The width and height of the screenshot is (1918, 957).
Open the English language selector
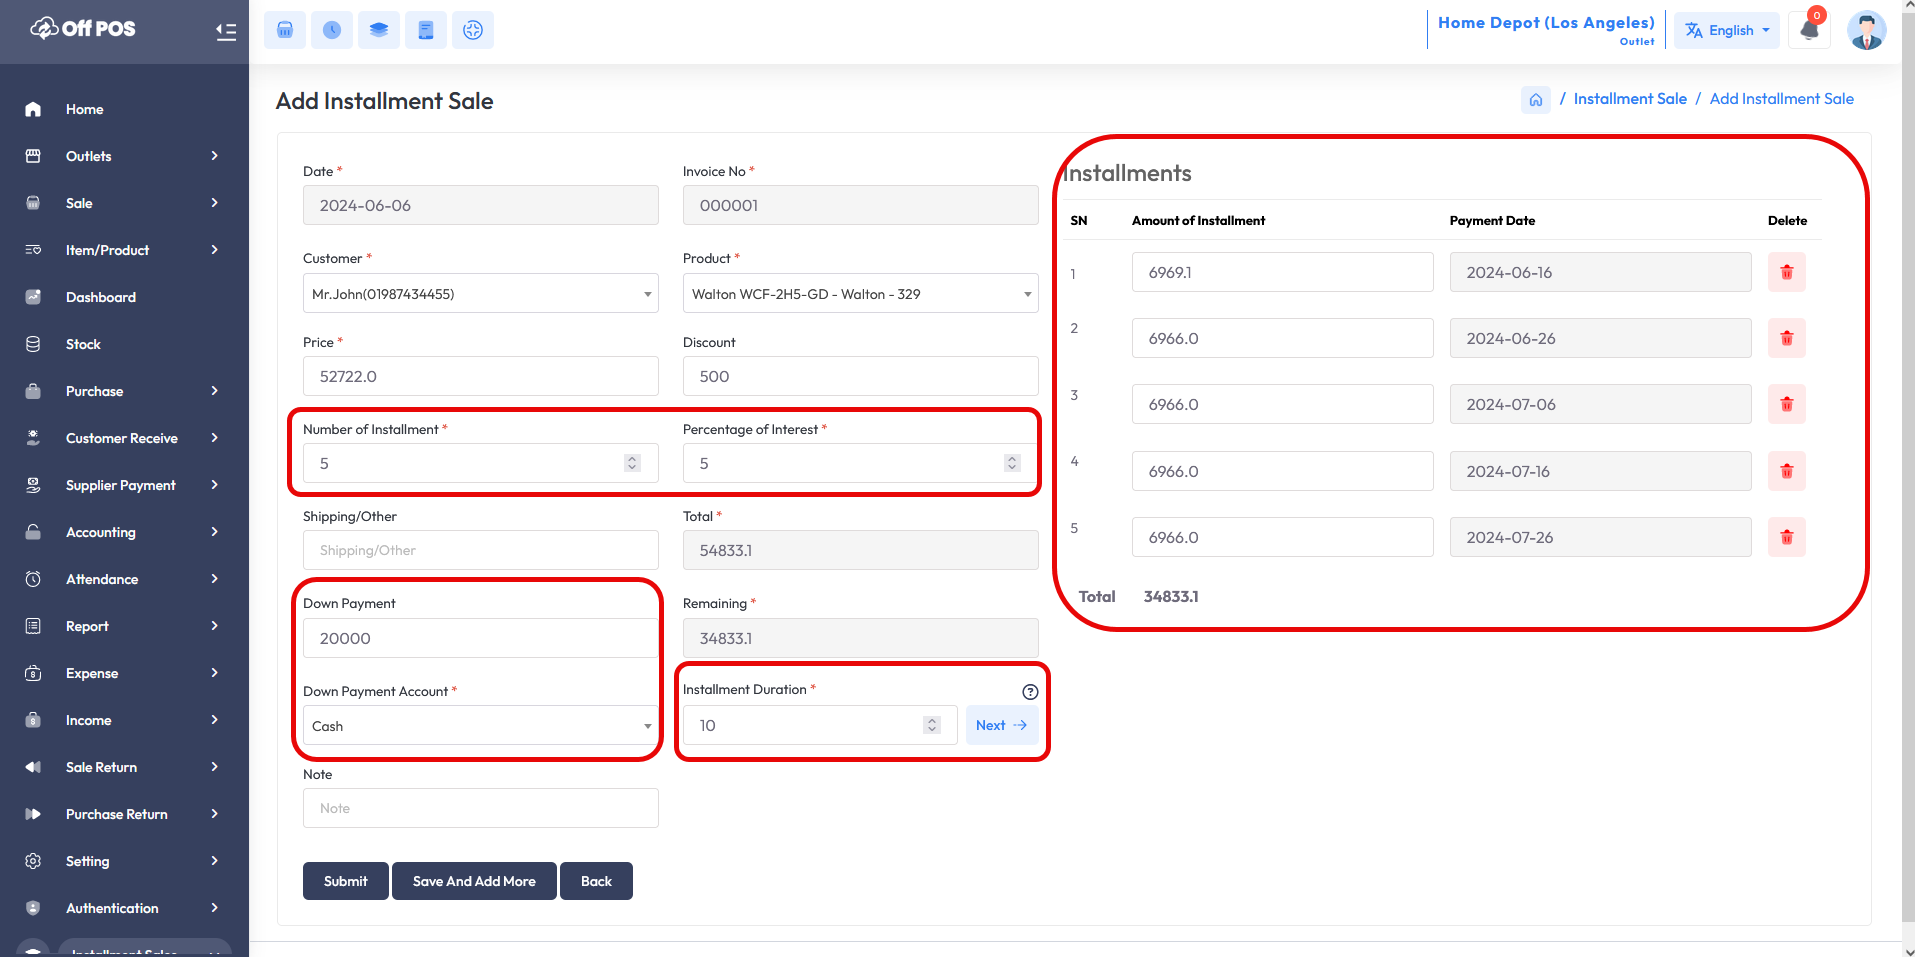click(x=1727, y=30)
